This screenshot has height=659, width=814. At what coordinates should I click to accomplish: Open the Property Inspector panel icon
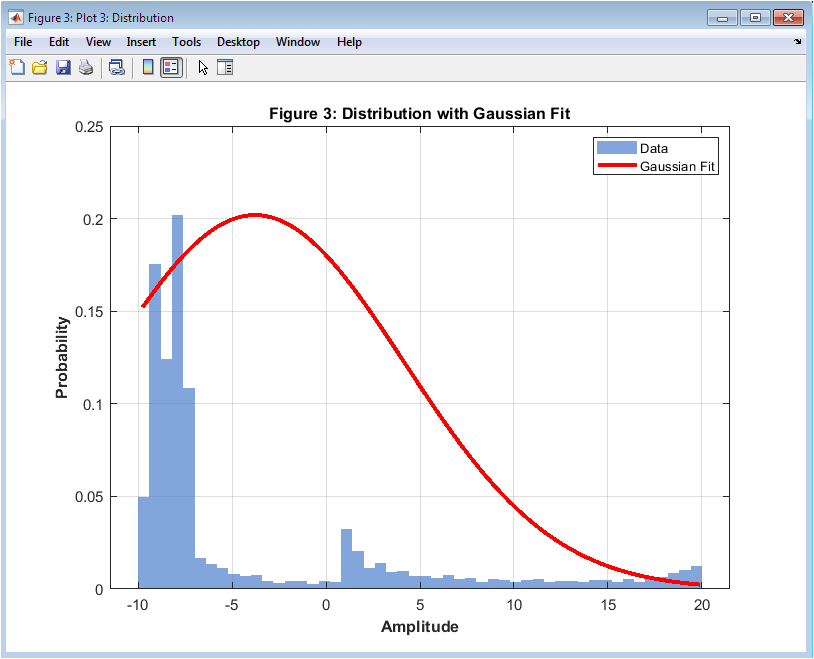pyautogui.click(x=225, y=68)
